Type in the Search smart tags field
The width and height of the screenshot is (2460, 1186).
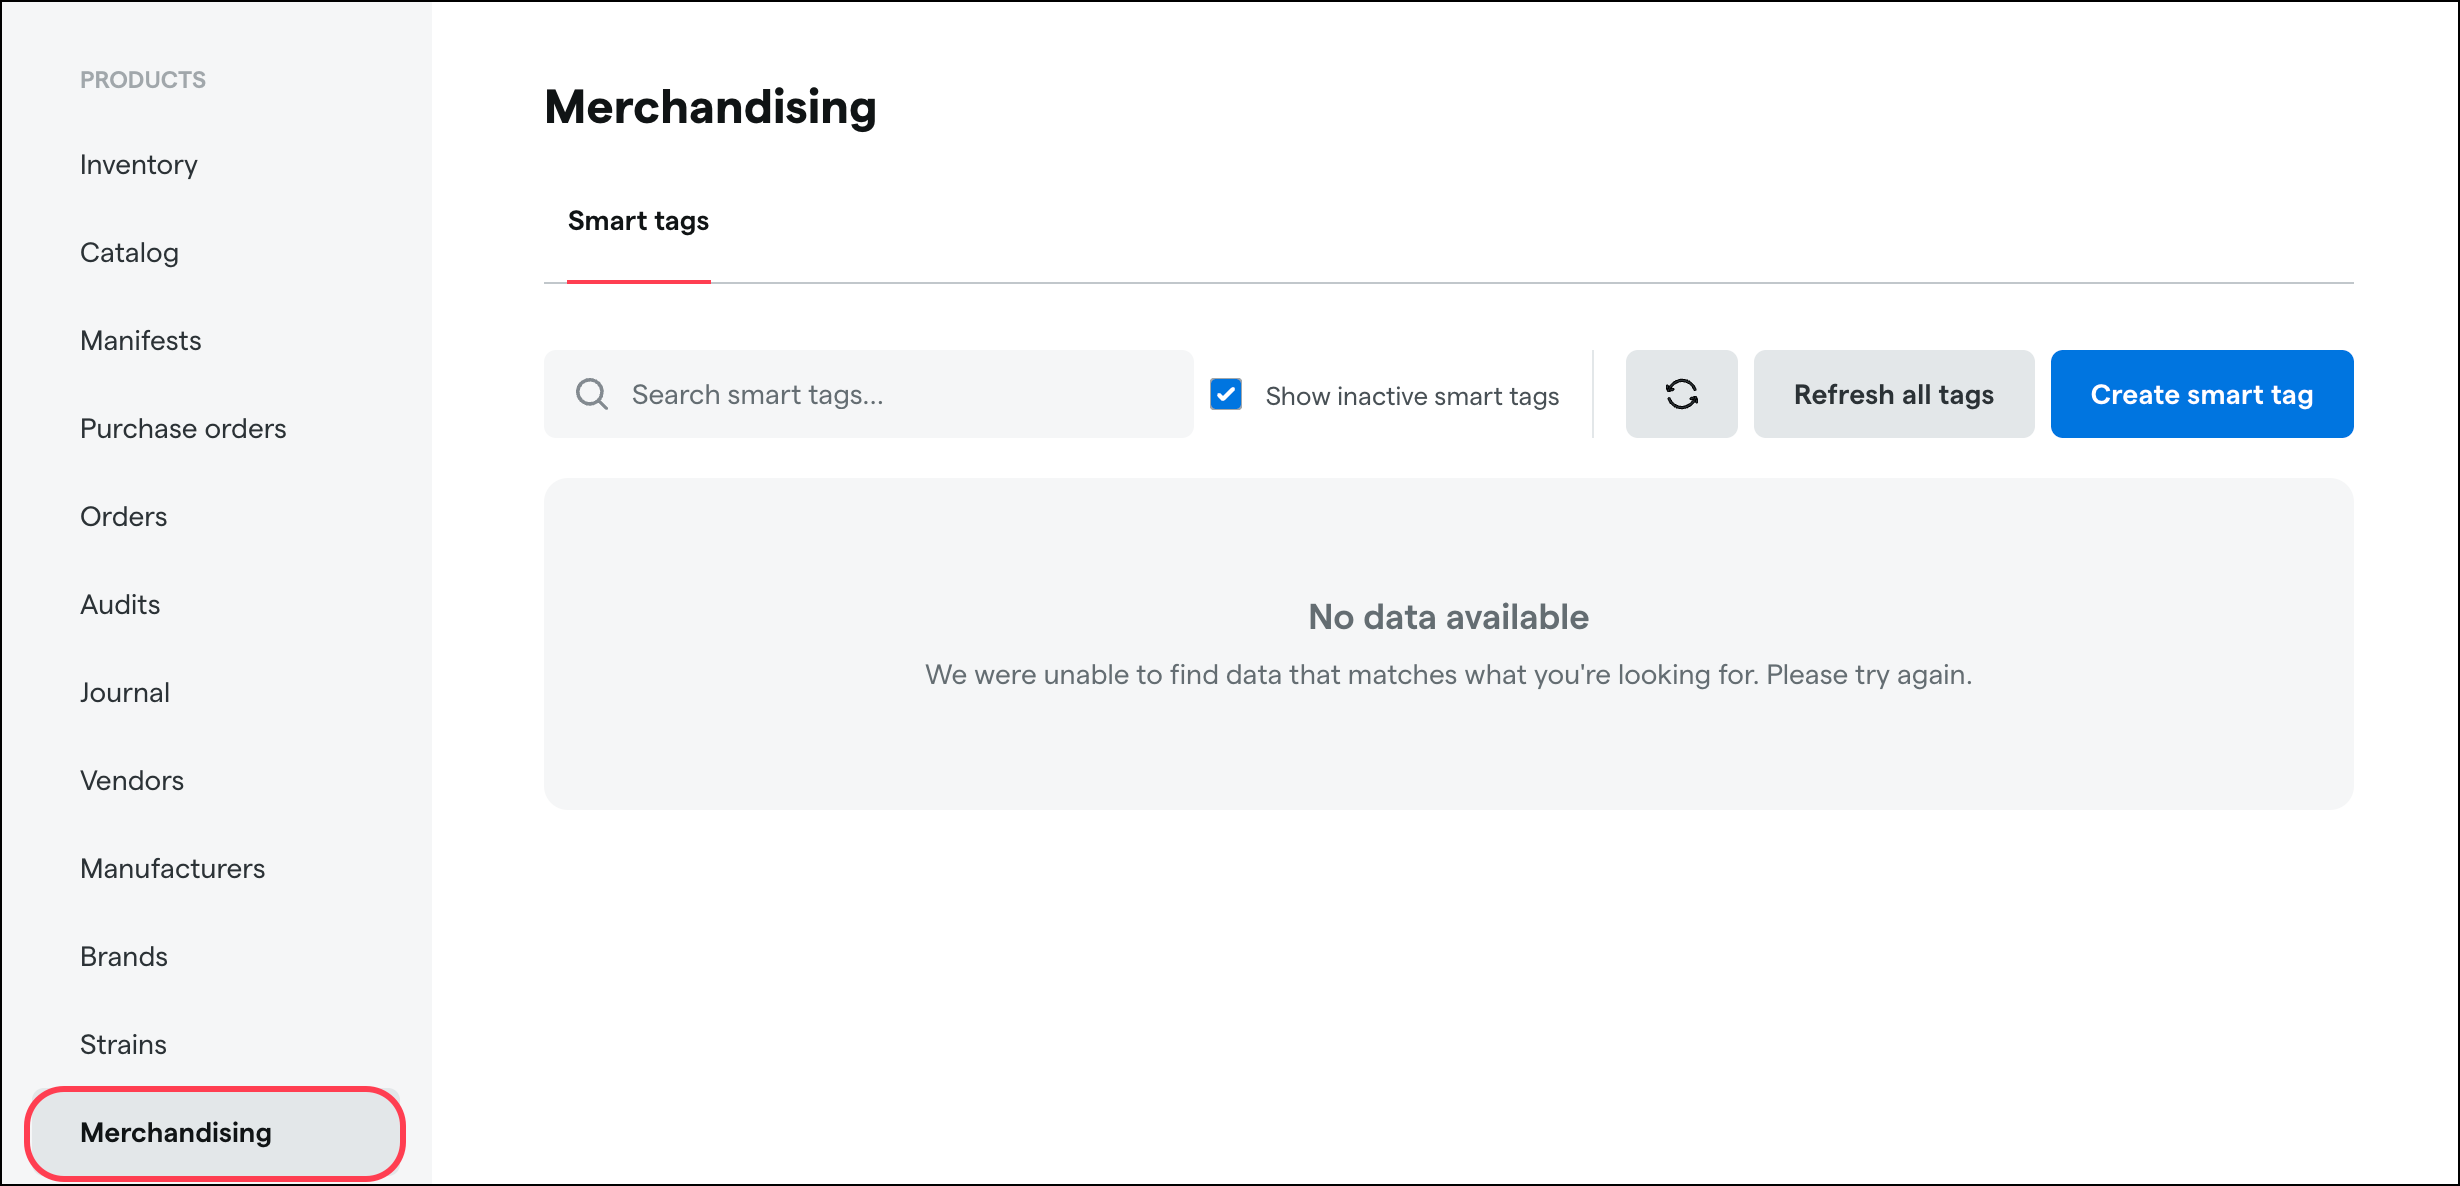click(900, 394)
